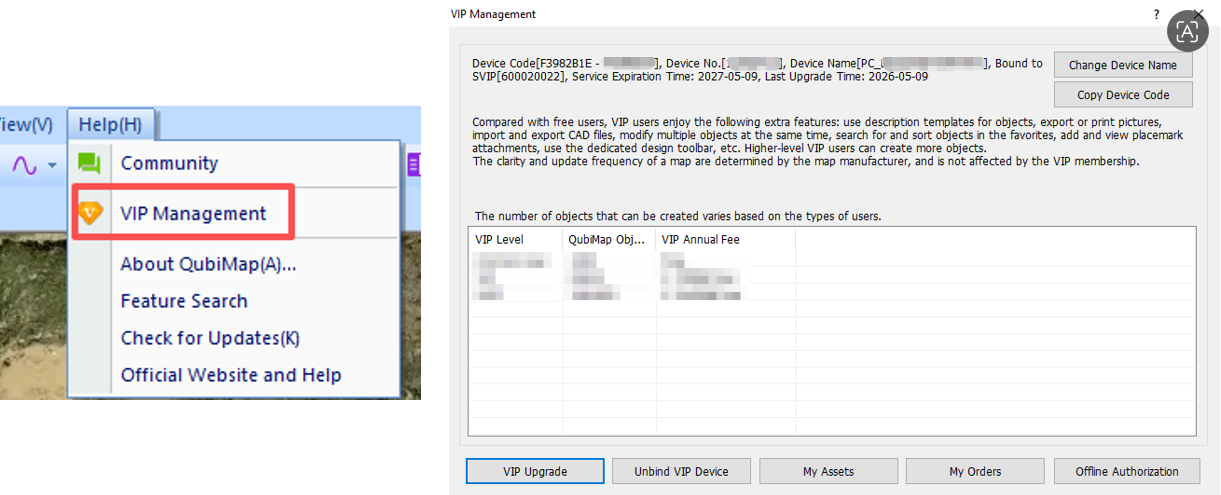Open the View(V) menu

tap(26, 124)
